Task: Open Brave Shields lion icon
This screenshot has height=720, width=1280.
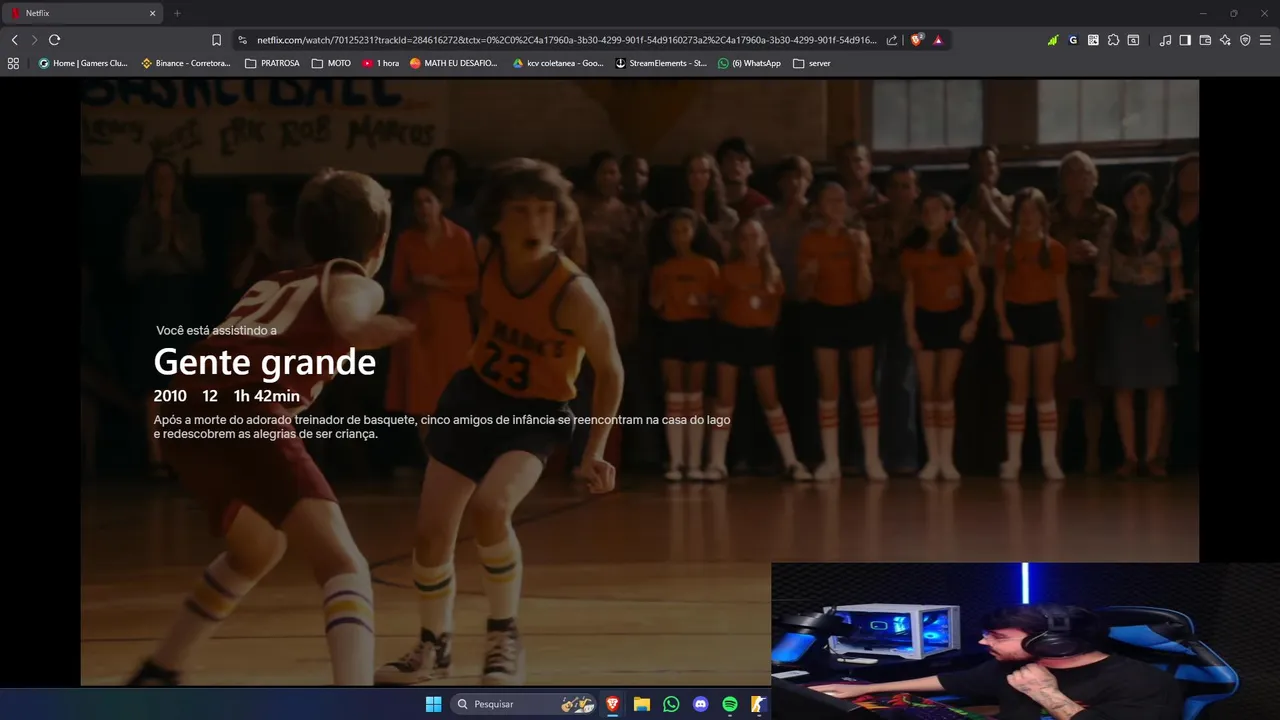Action: [x=916, y=40]
